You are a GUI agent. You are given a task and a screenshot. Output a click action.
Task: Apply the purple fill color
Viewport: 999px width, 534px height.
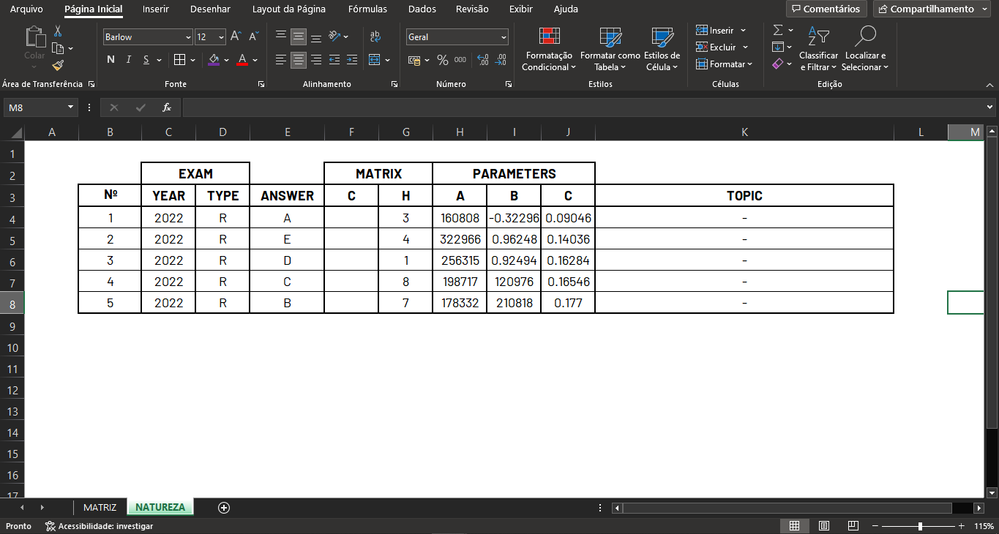(x=214, y=60)
